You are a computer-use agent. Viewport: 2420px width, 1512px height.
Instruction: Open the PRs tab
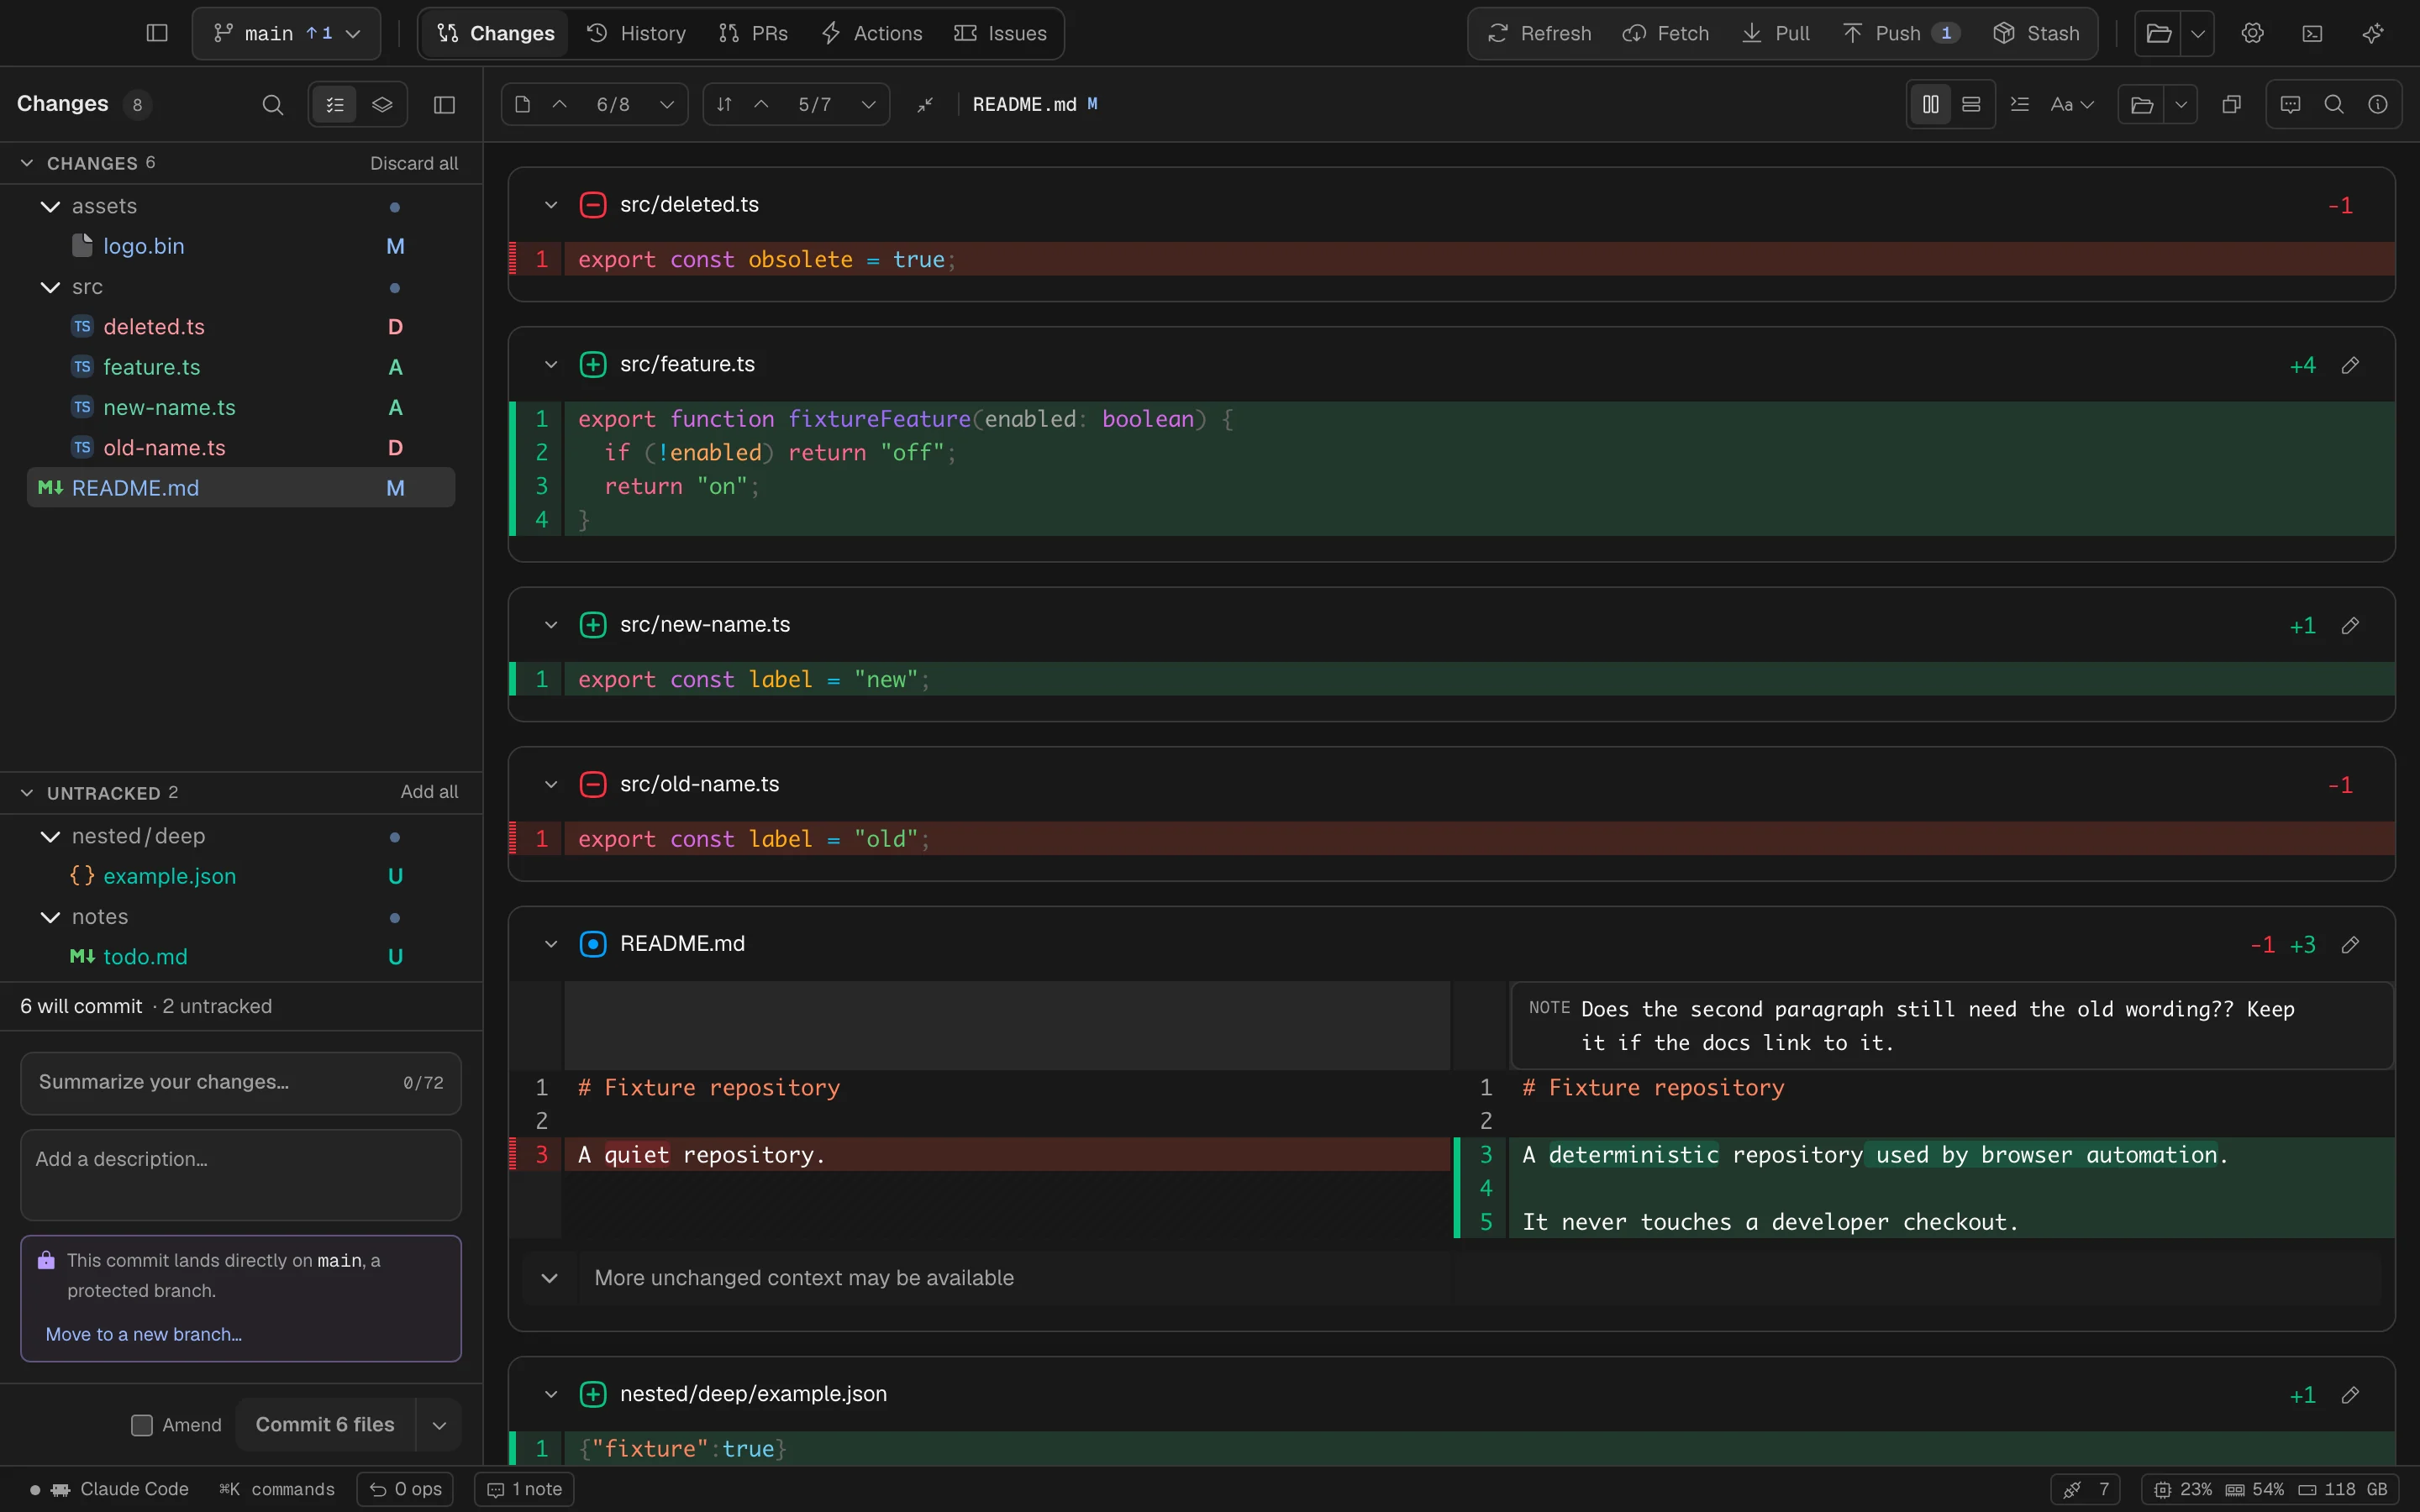(753, 33)
